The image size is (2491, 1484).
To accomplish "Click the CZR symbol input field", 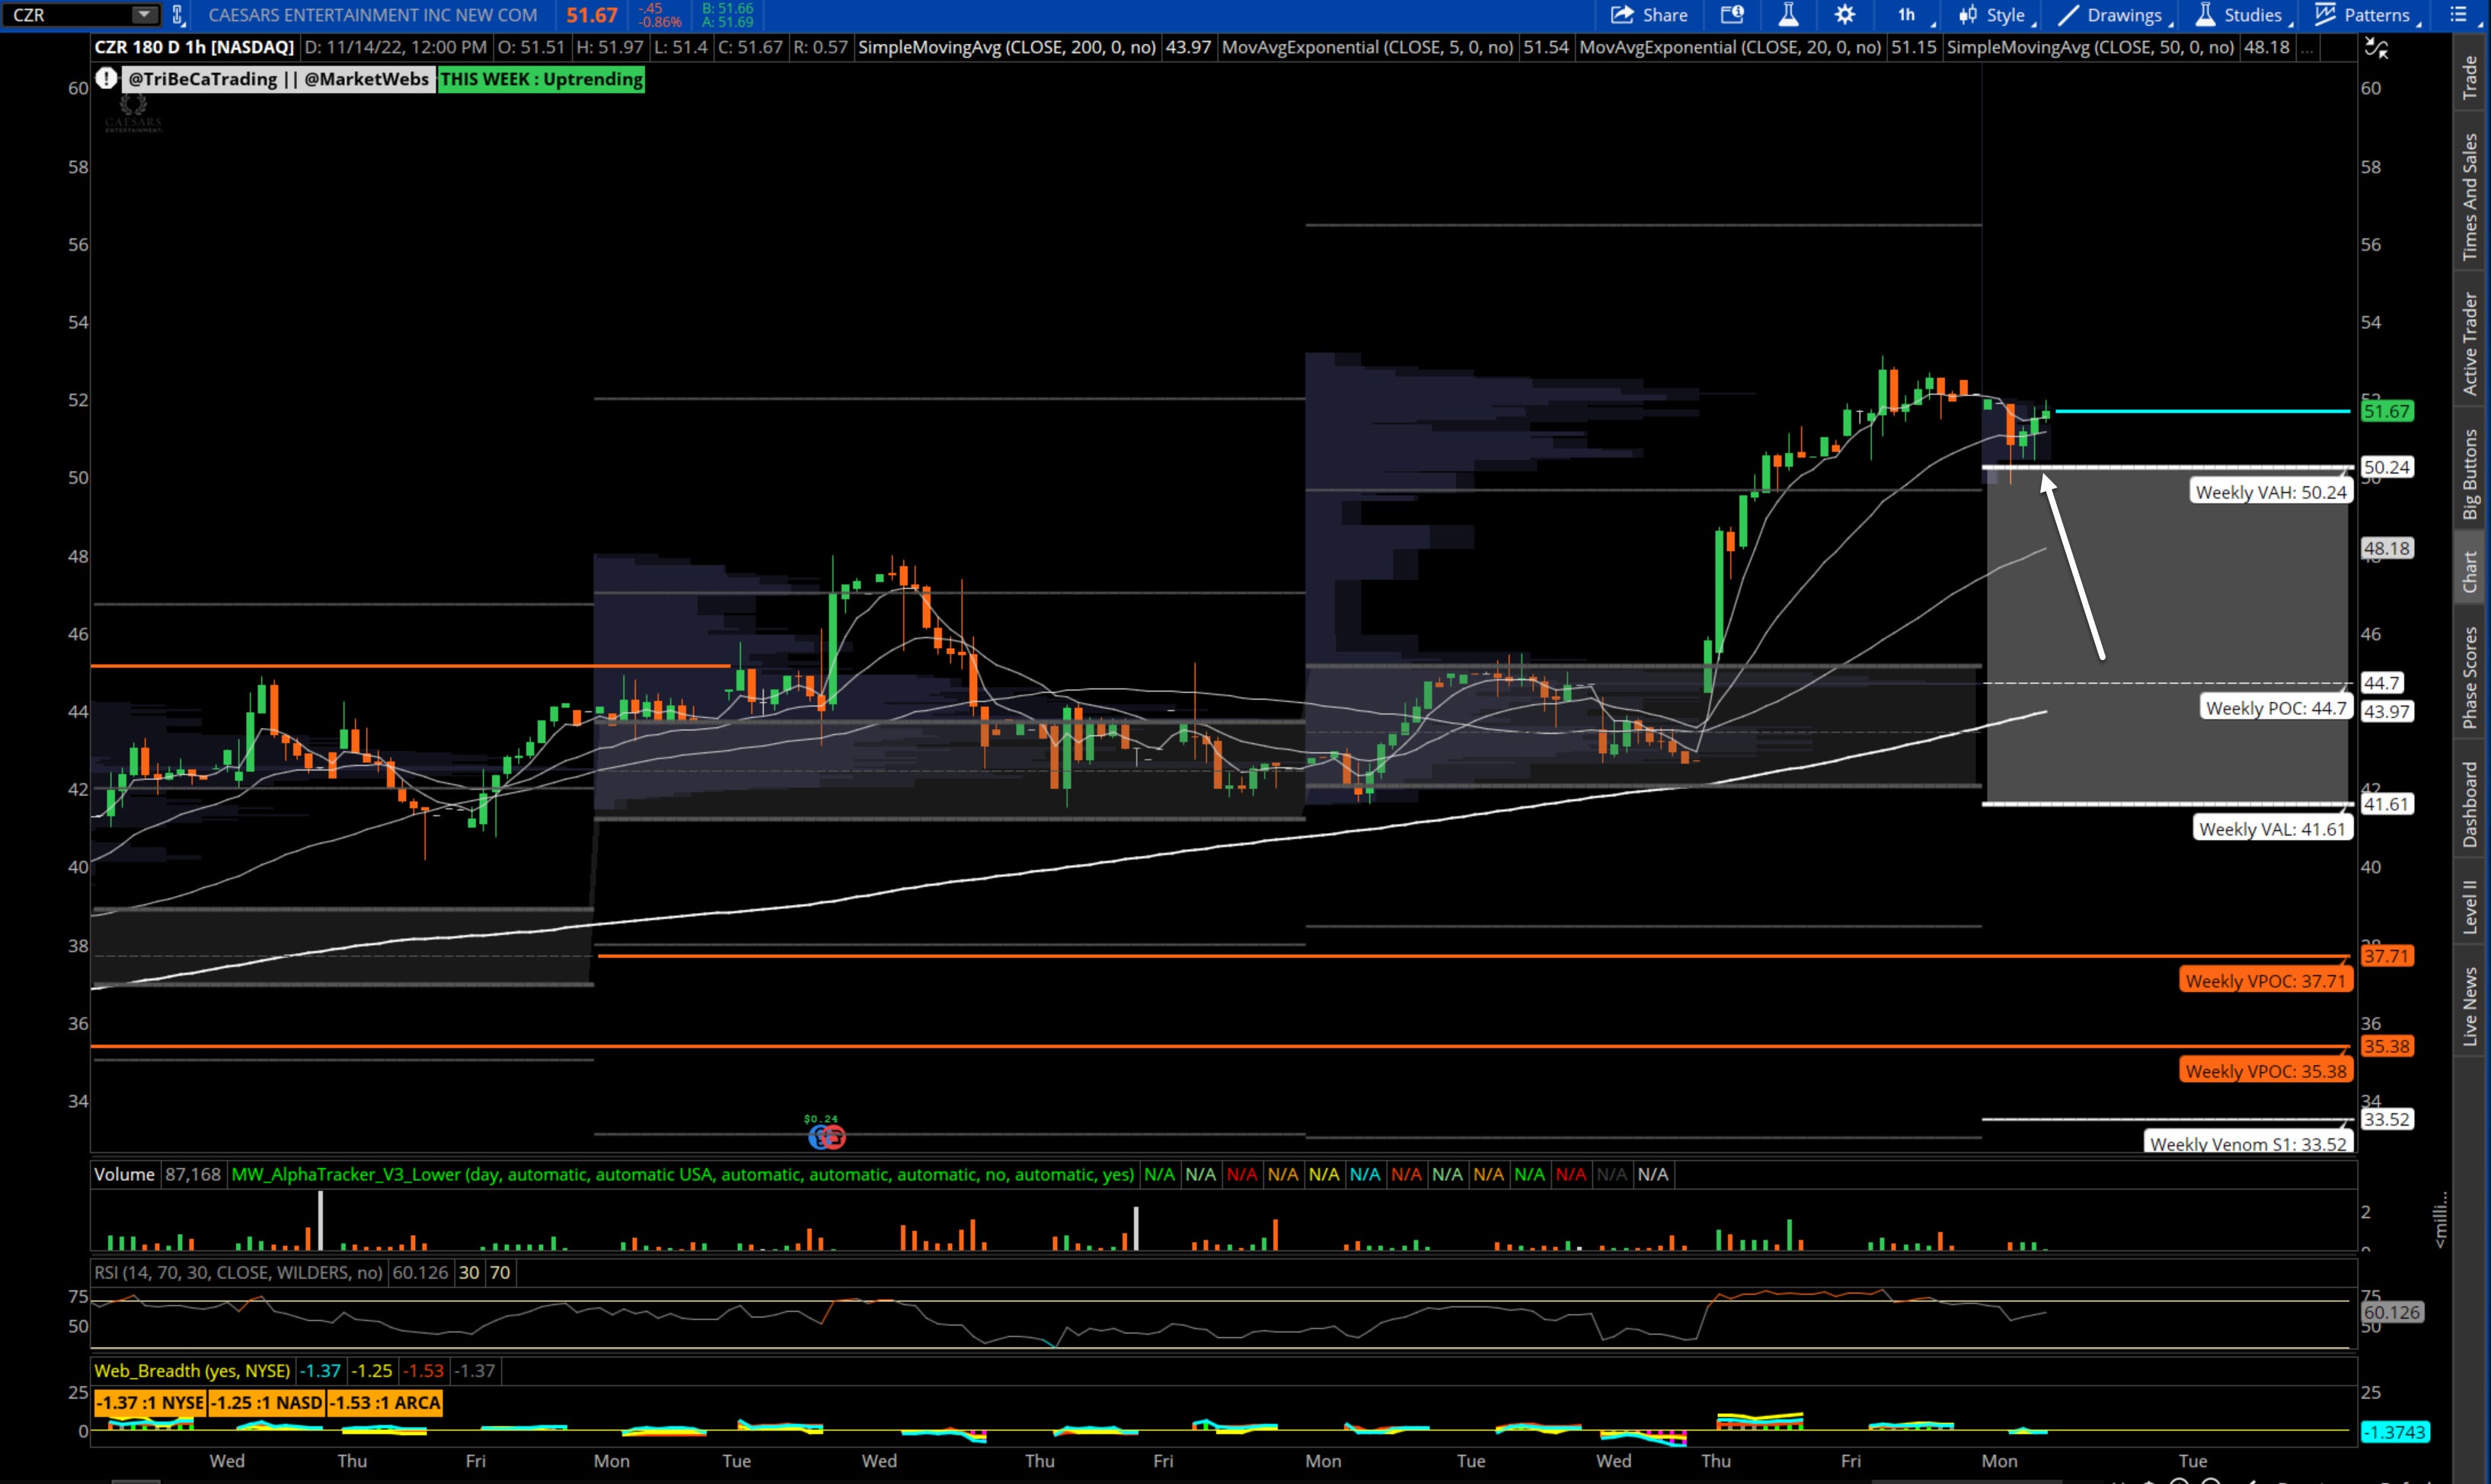I will 70,15.
